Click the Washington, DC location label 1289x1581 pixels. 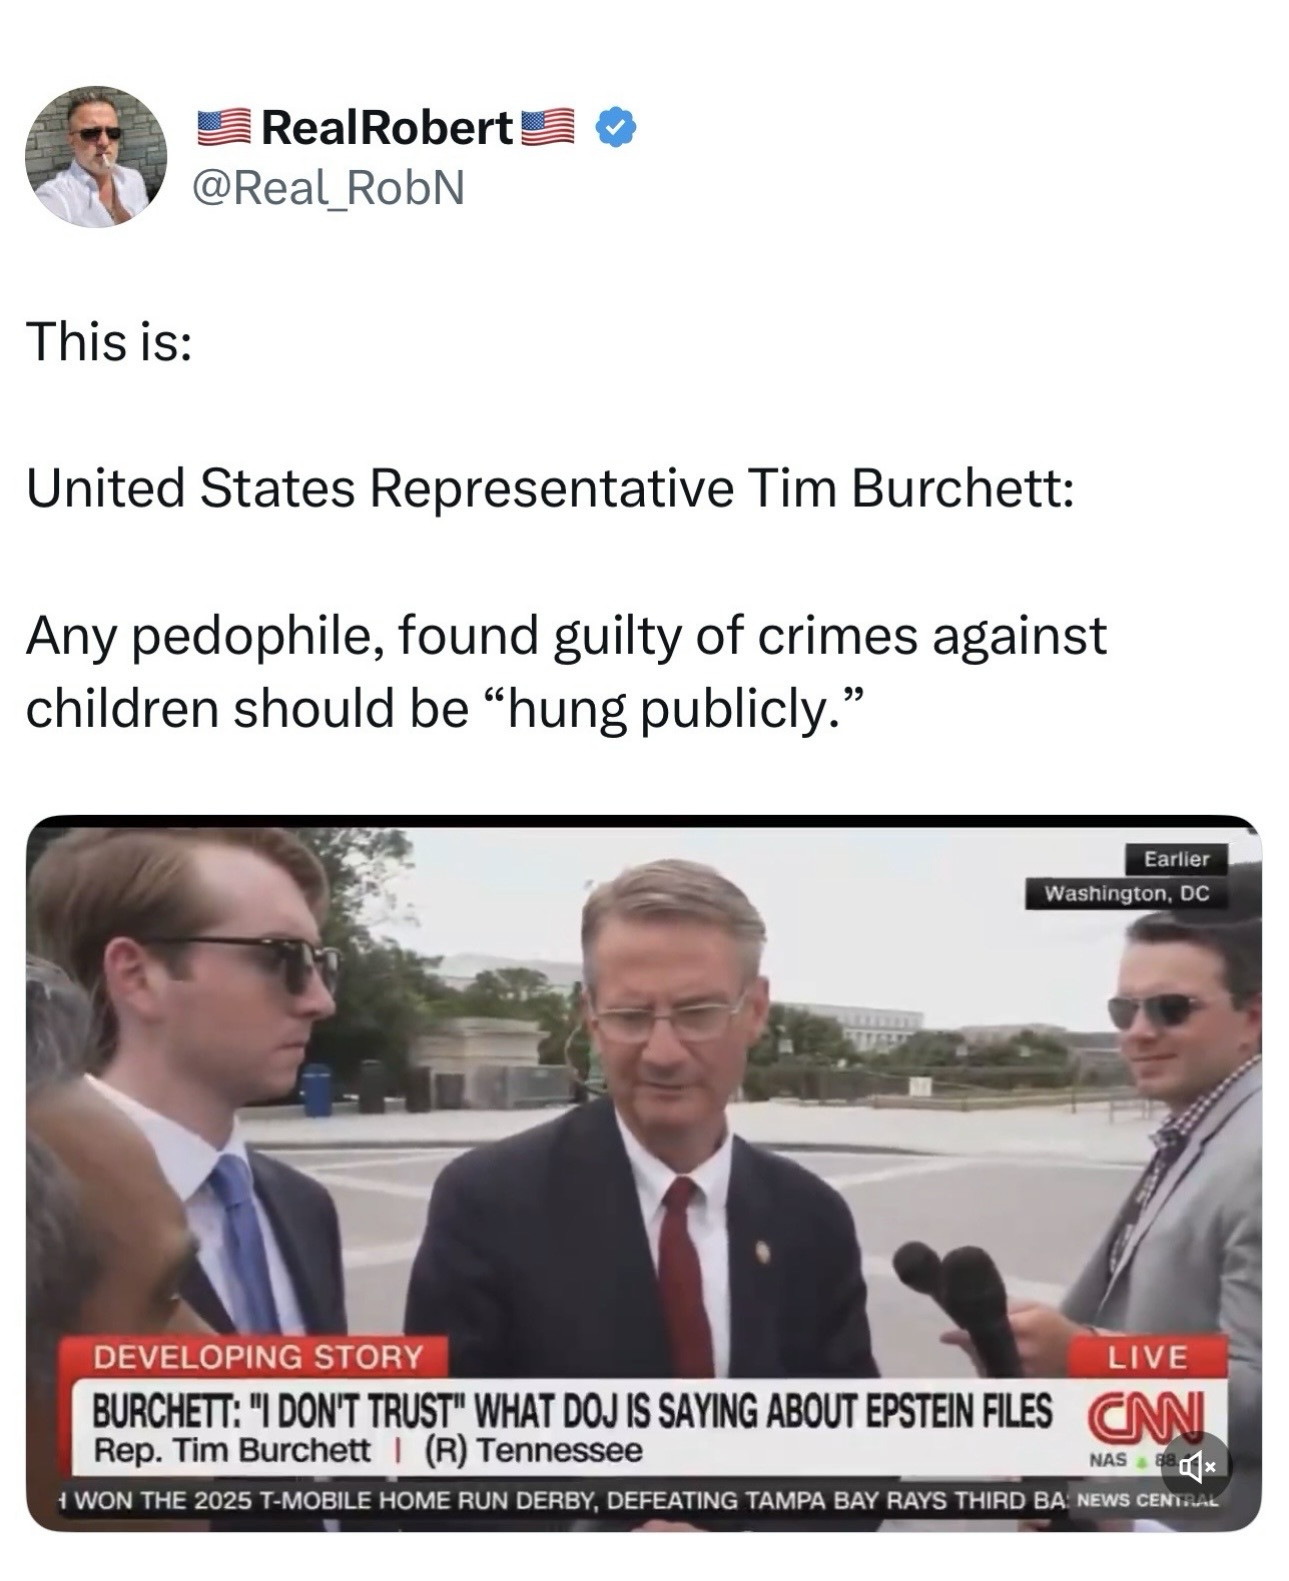1126,893
